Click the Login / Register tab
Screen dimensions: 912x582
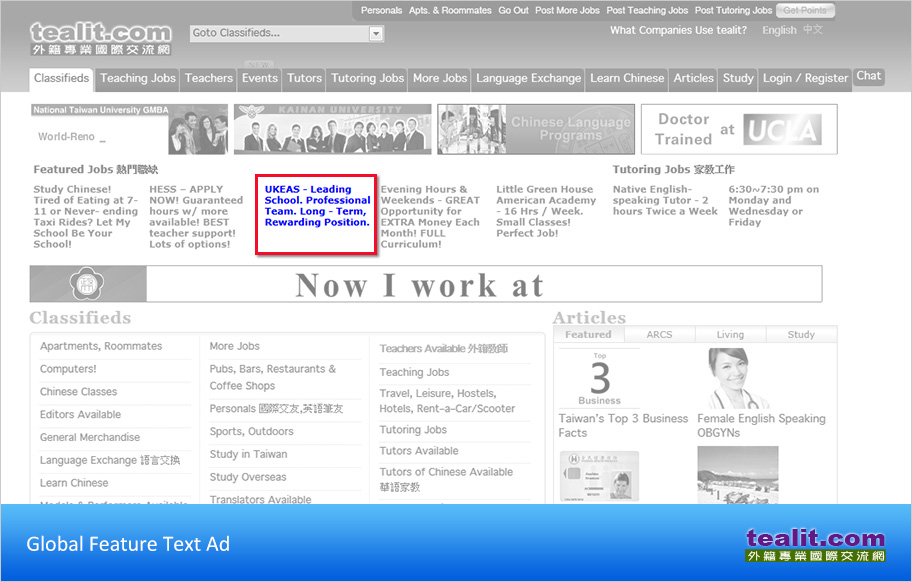[805, 78]
